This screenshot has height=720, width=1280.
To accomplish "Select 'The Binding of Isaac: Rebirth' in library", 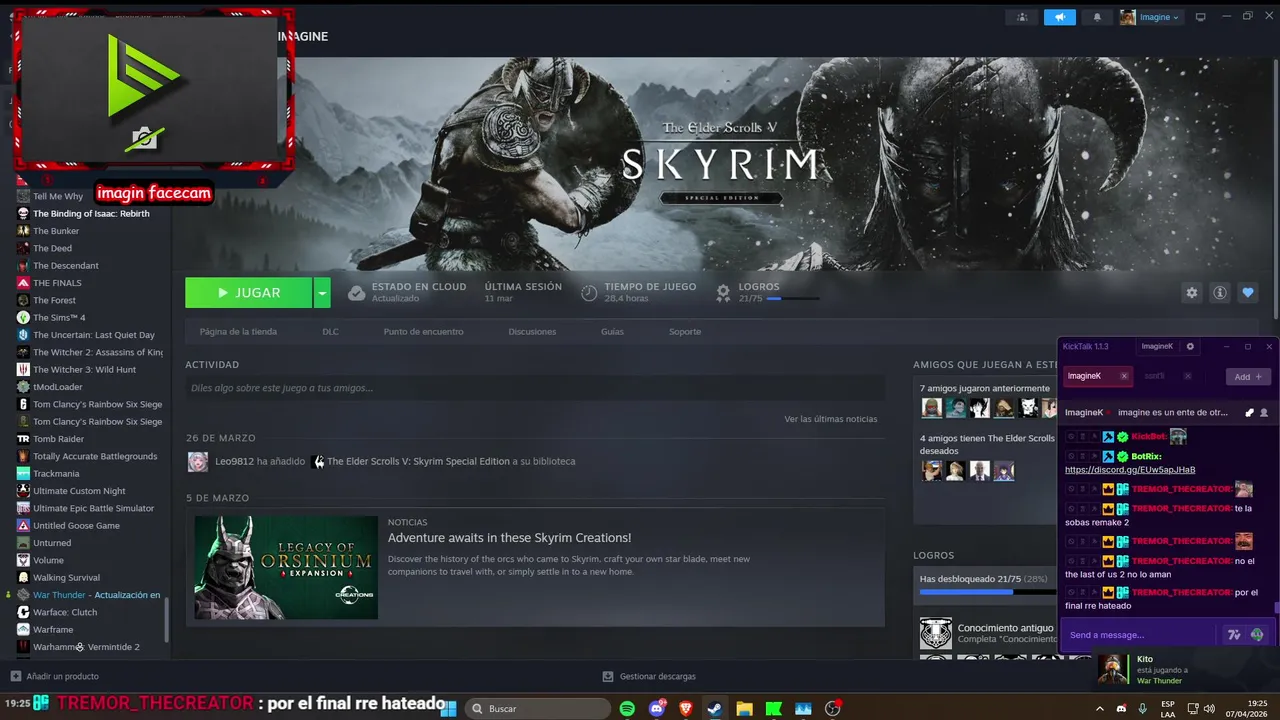I will pos(91,213).
